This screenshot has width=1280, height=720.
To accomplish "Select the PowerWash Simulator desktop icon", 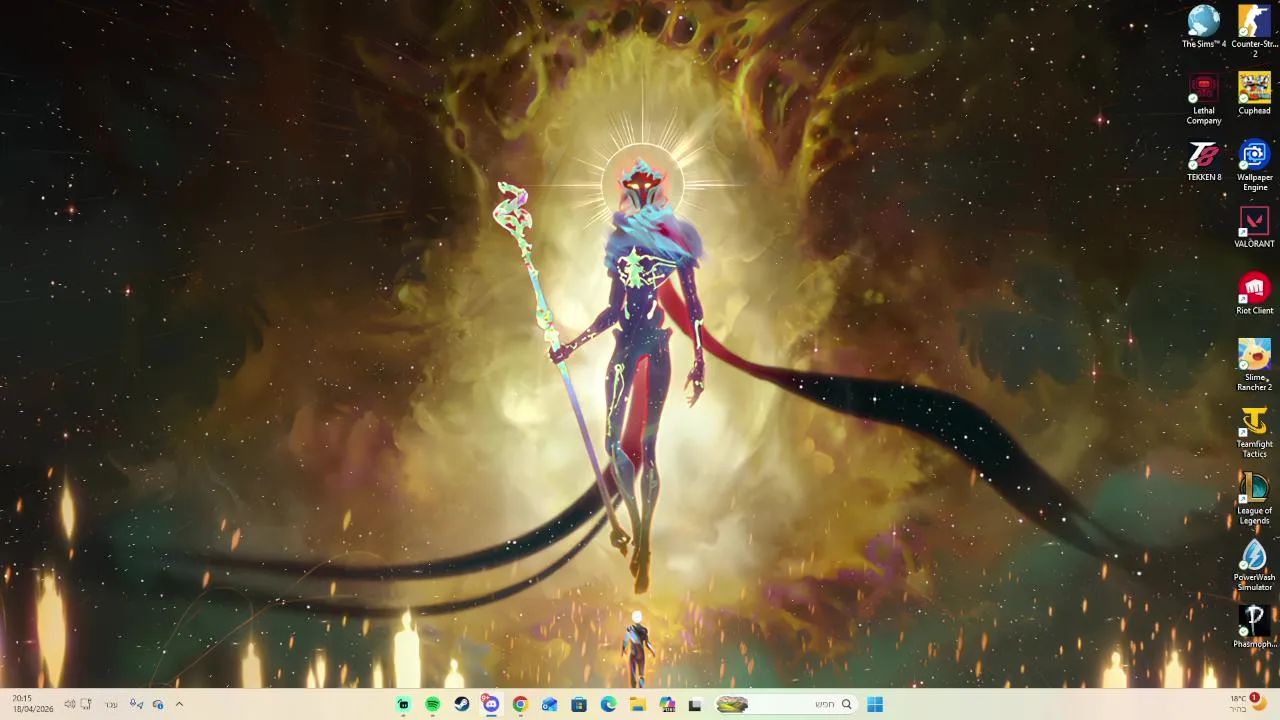I will pos(1254,566).
